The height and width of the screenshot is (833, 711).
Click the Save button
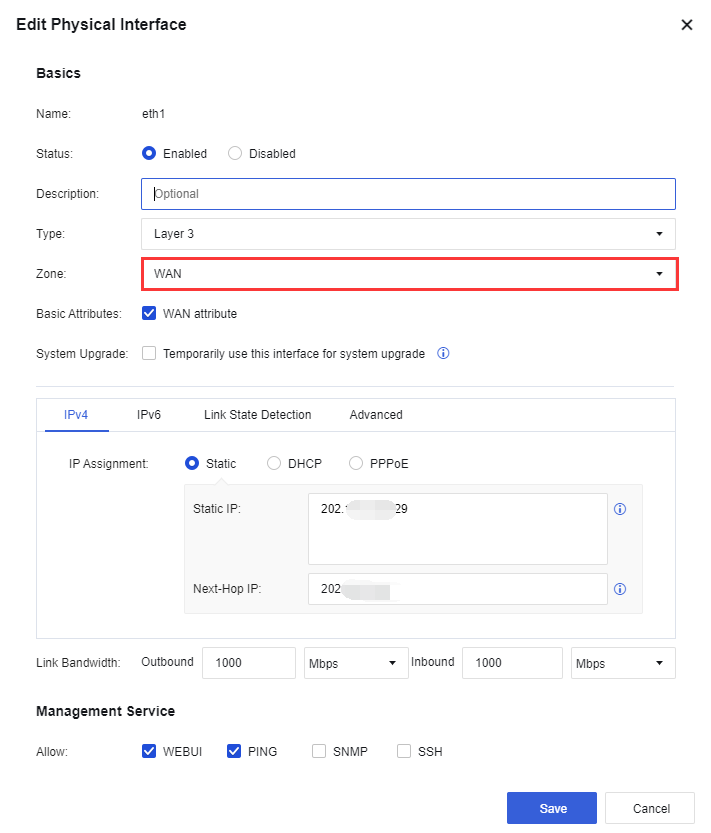(x=552, y=808)
